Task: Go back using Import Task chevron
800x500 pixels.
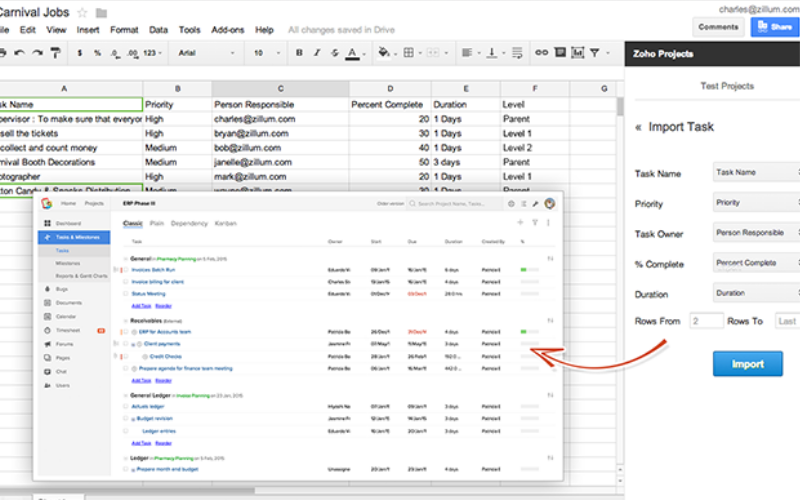Action: (638, 128)
